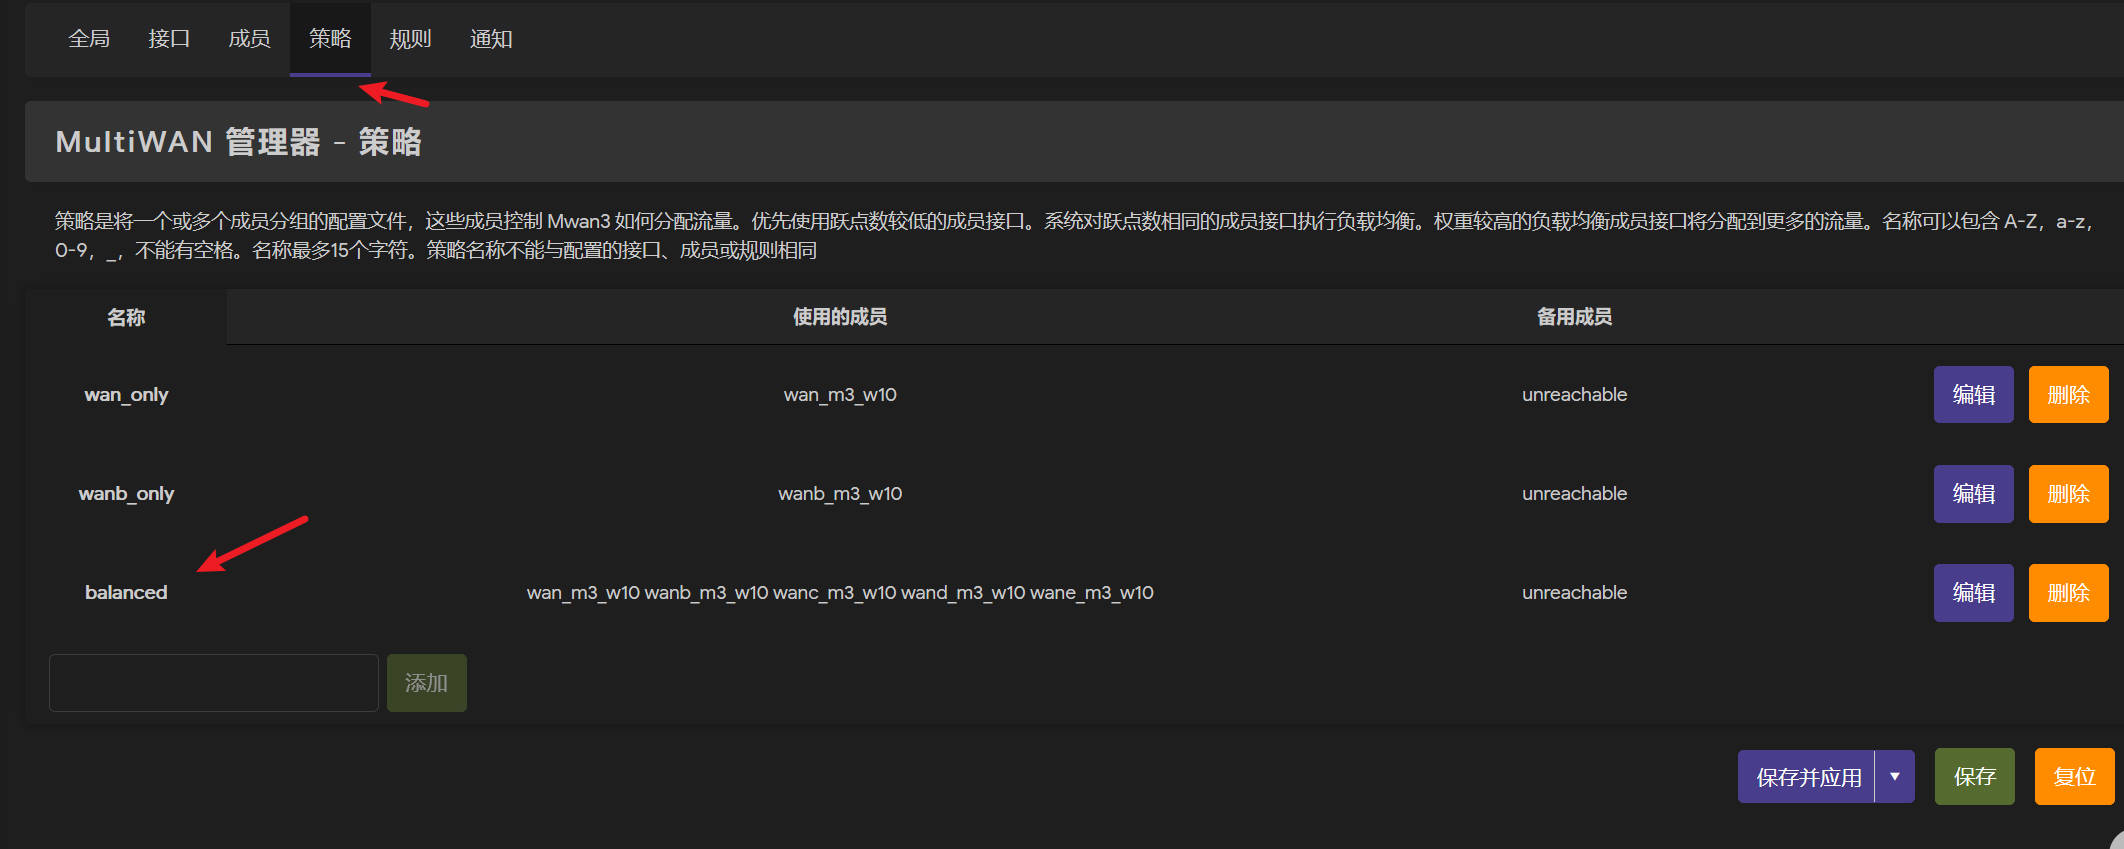Switch to the 通知 tab
This screenshot has width=2124, height=849.
pos(491,39)
